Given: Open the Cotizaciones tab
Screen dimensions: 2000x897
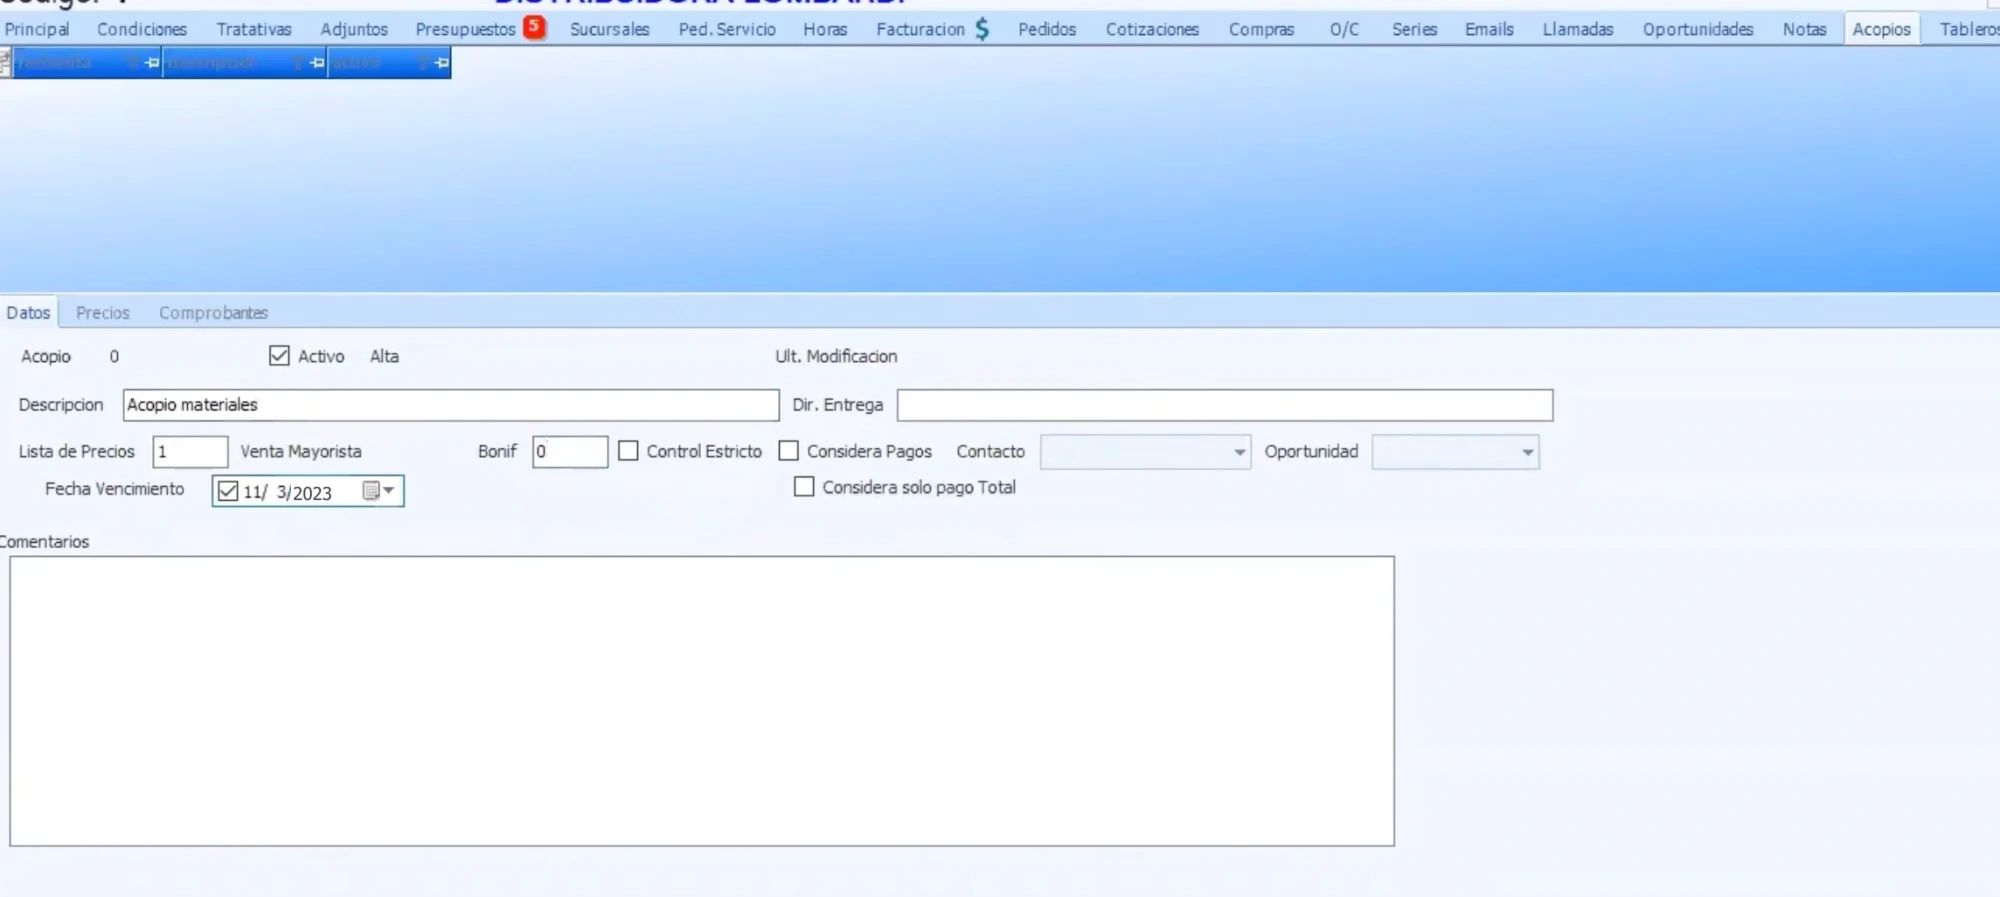Looking at the screenshot, I should click(x=1152, y=29).
